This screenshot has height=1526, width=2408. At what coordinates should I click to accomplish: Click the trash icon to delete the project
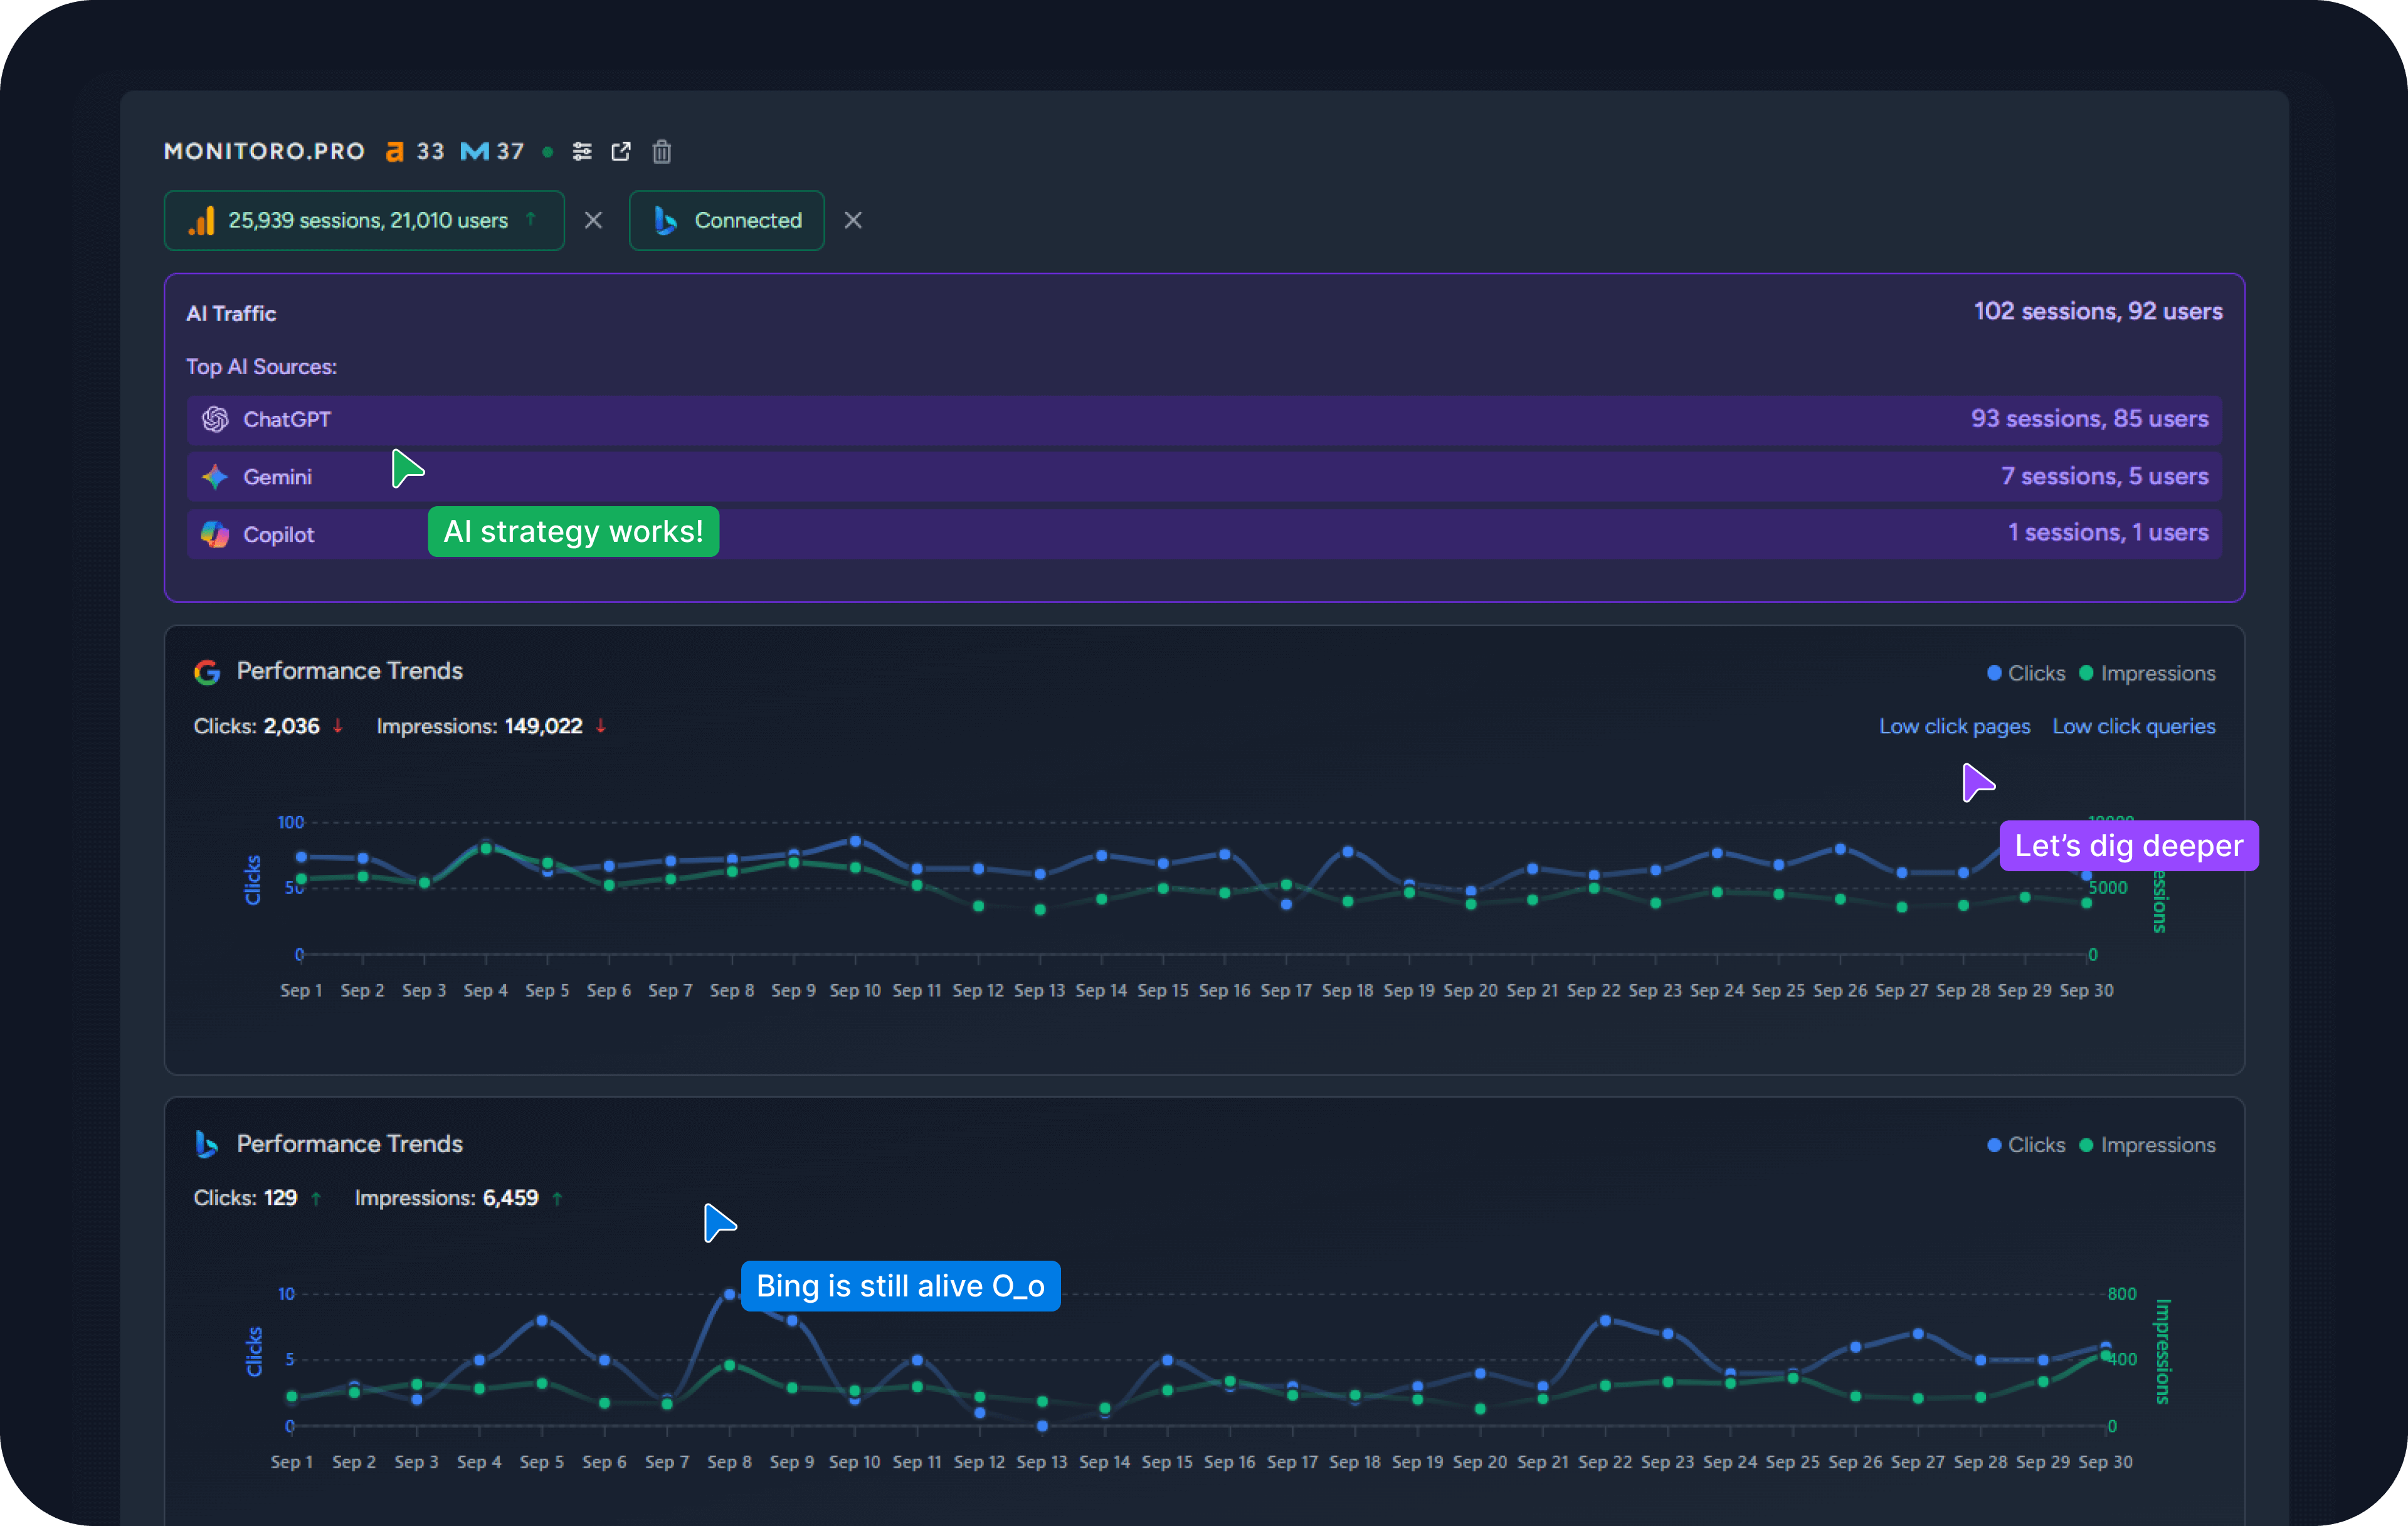(x=661, y=151)
